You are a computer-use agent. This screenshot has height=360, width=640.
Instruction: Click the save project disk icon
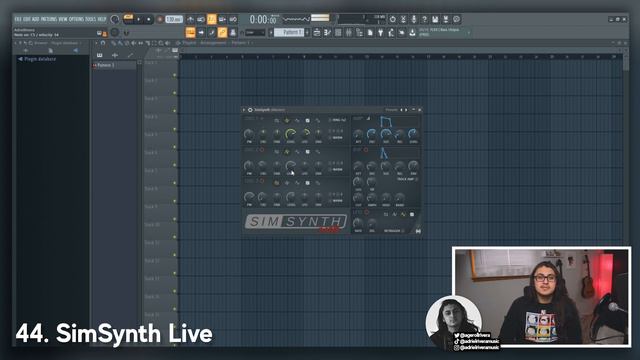click(435, 19)
